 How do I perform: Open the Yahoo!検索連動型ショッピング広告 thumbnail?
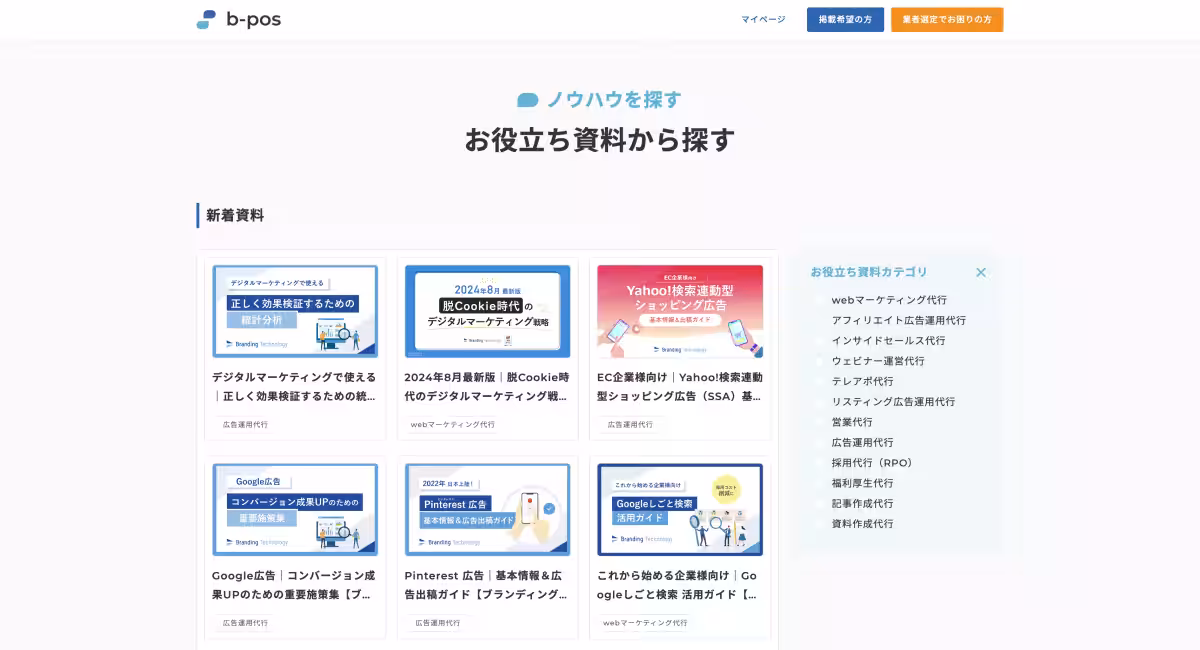coord(680,311)
